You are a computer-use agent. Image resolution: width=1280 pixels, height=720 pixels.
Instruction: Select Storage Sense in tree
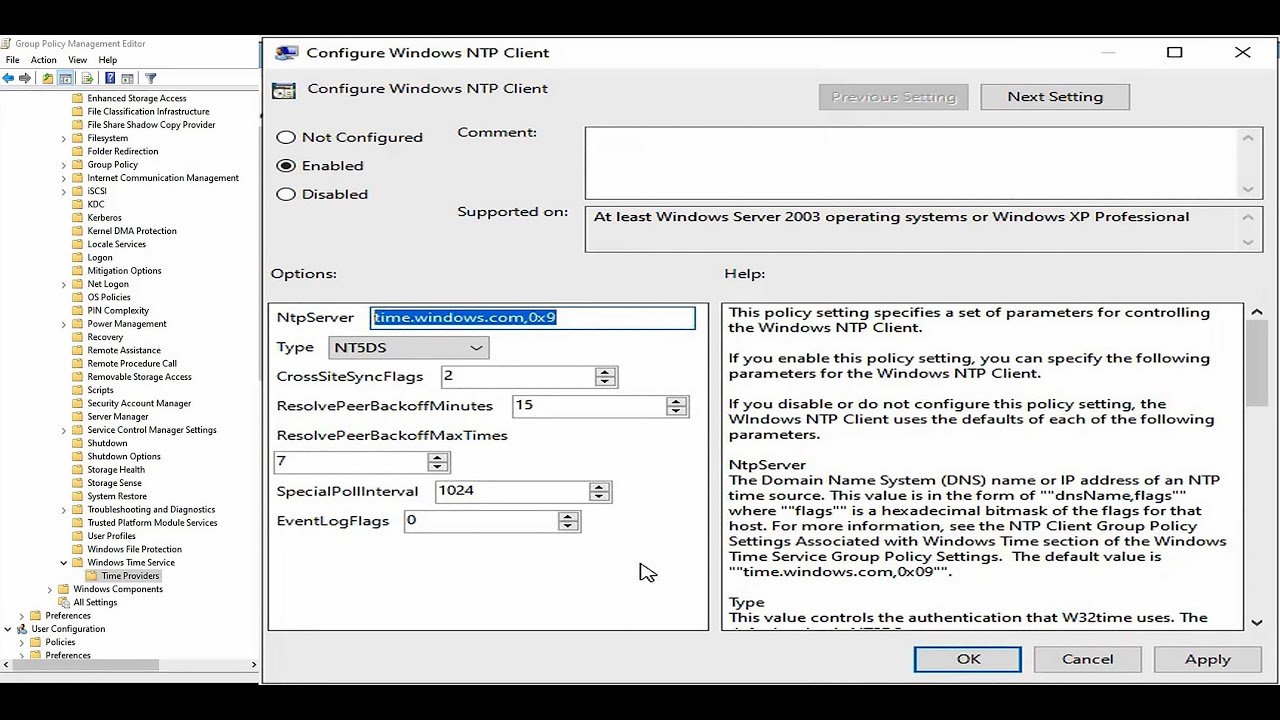click(x=114, y=483)
